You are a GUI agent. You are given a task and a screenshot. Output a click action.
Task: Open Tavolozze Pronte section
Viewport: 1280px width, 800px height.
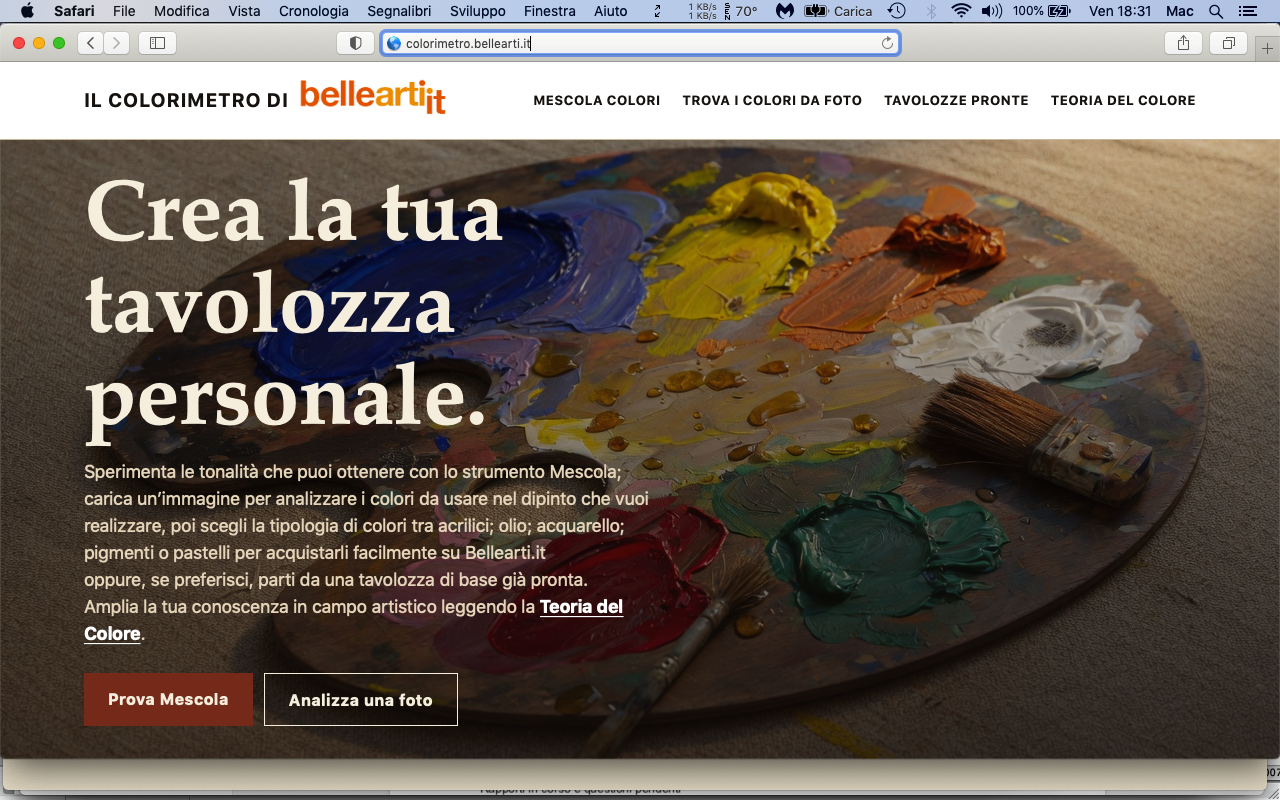click(956, 100)
